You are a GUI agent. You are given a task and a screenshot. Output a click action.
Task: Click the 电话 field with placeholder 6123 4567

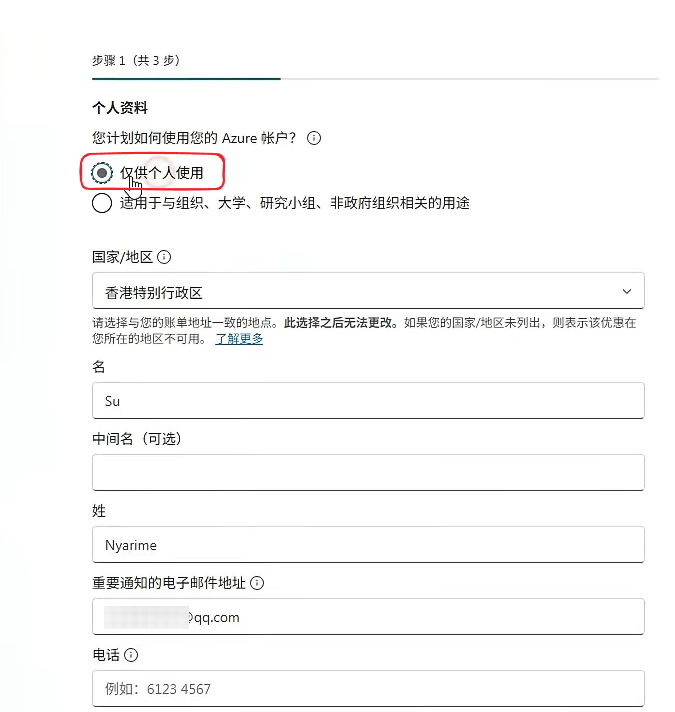367,689
